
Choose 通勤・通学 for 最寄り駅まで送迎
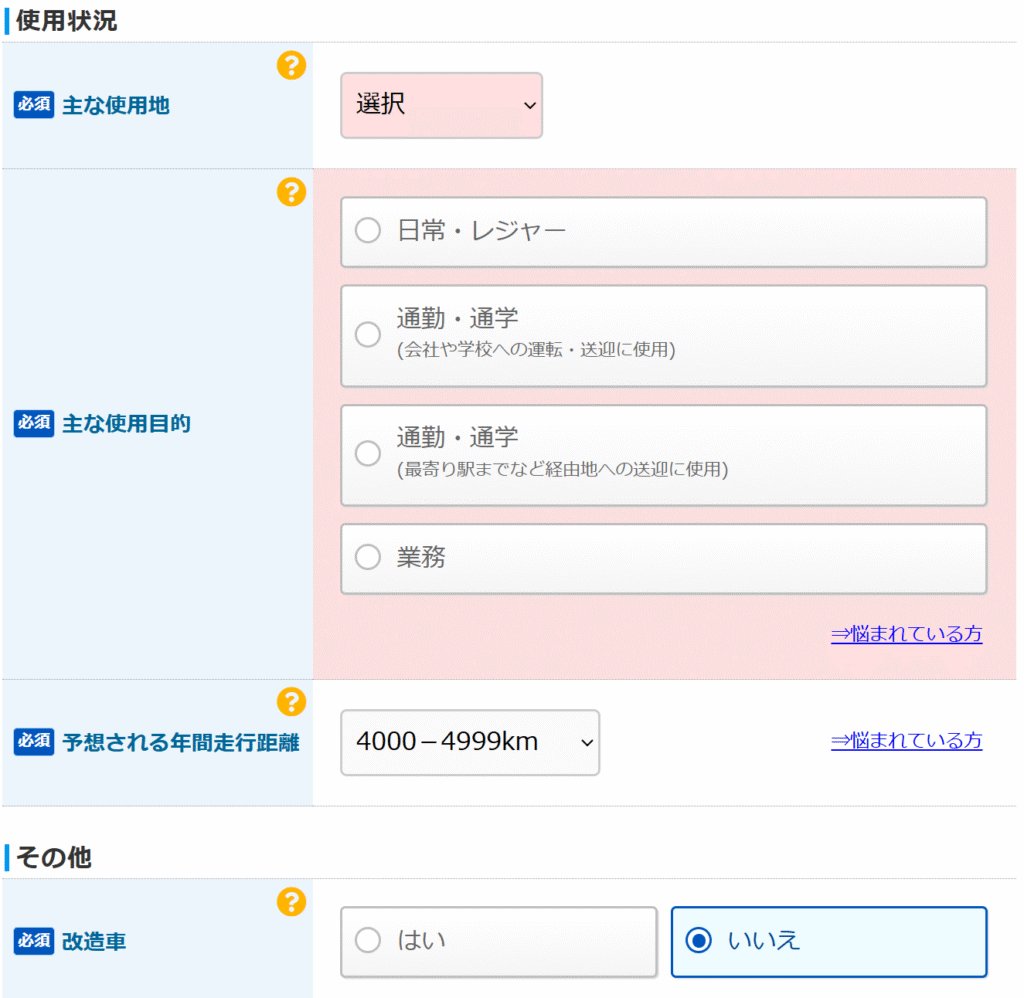368,453
